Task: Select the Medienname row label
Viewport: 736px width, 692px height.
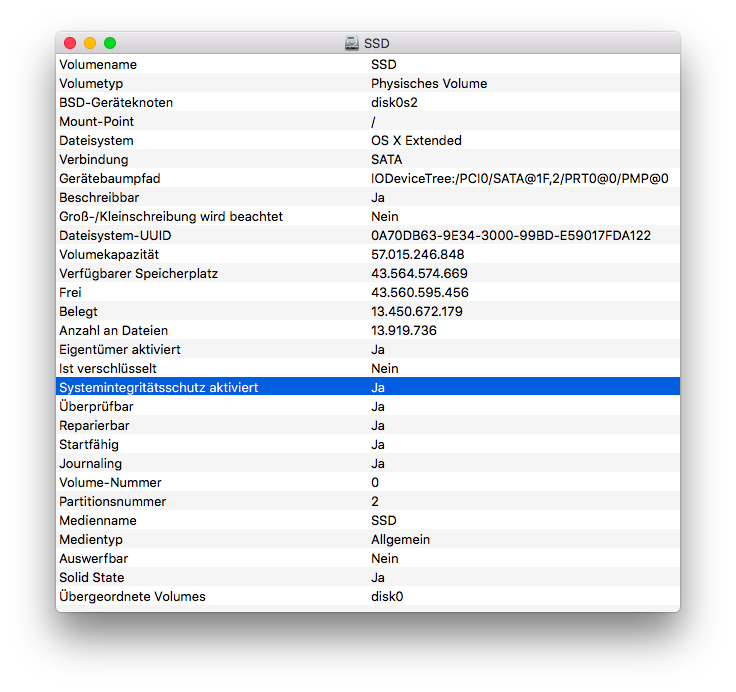Action: pyautogui.click(x=98, y=521)
